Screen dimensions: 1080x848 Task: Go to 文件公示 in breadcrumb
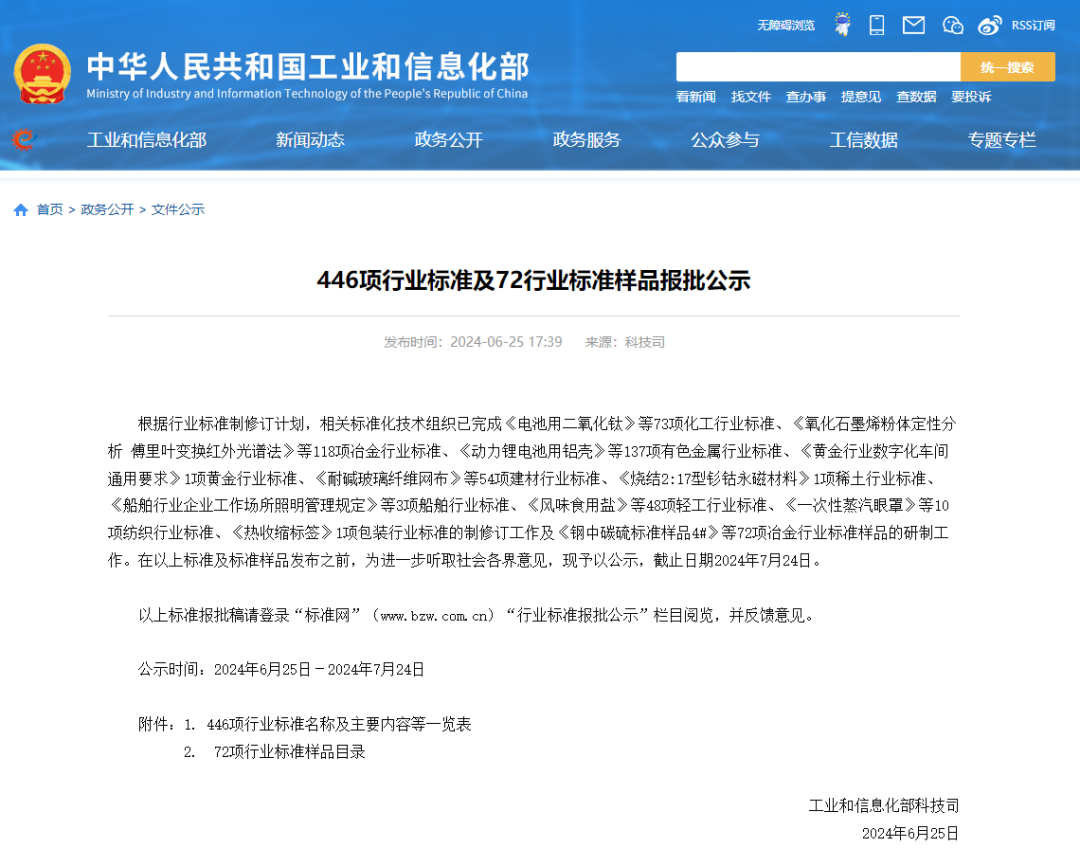pyautogui.click(x=178, y=209)
